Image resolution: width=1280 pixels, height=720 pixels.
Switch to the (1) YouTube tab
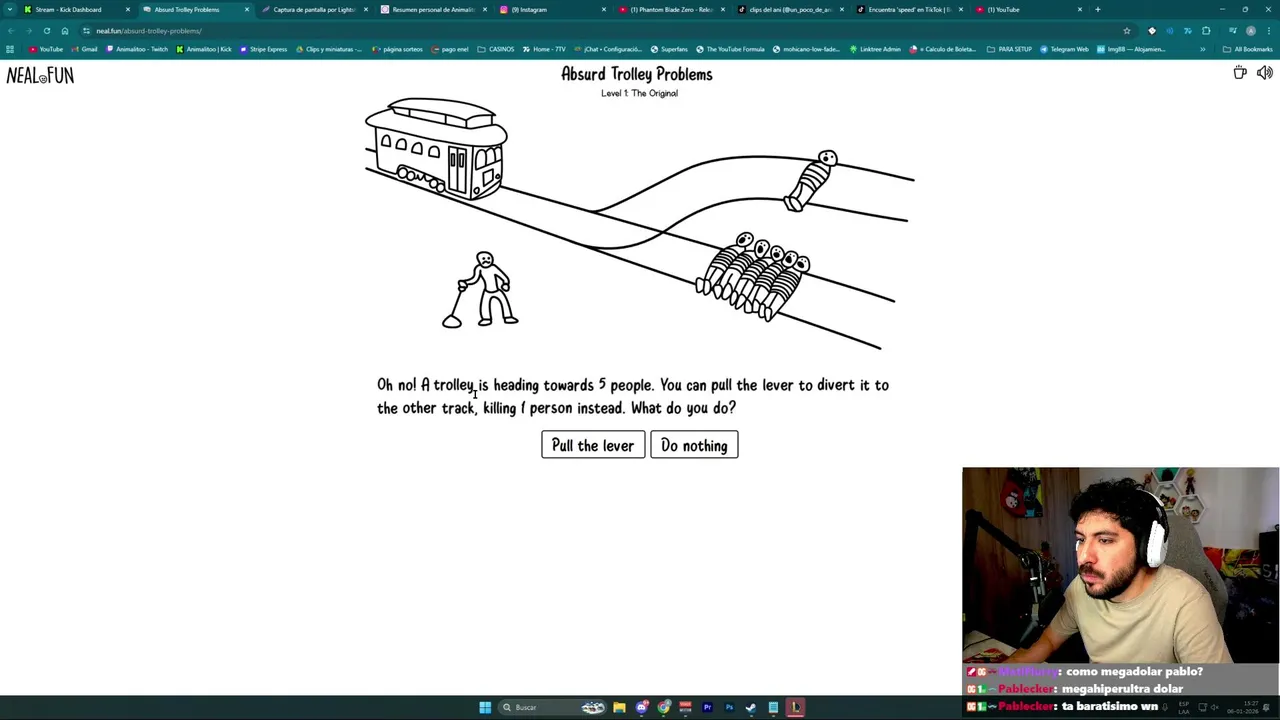click(x=1028, y=9)
